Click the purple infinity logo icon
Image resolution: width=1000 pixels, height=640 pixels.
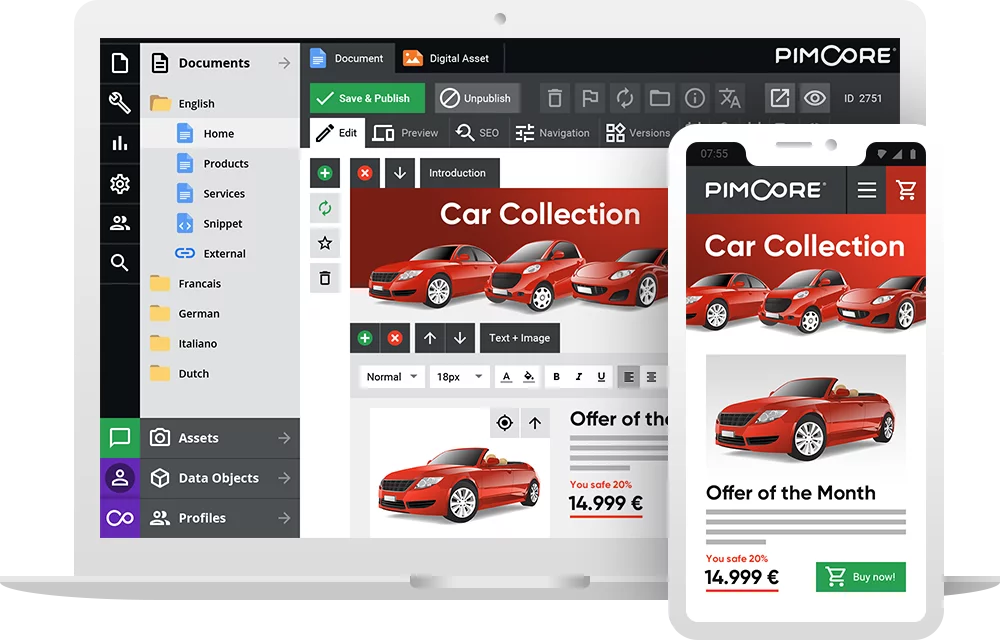(x=120, y=518)
